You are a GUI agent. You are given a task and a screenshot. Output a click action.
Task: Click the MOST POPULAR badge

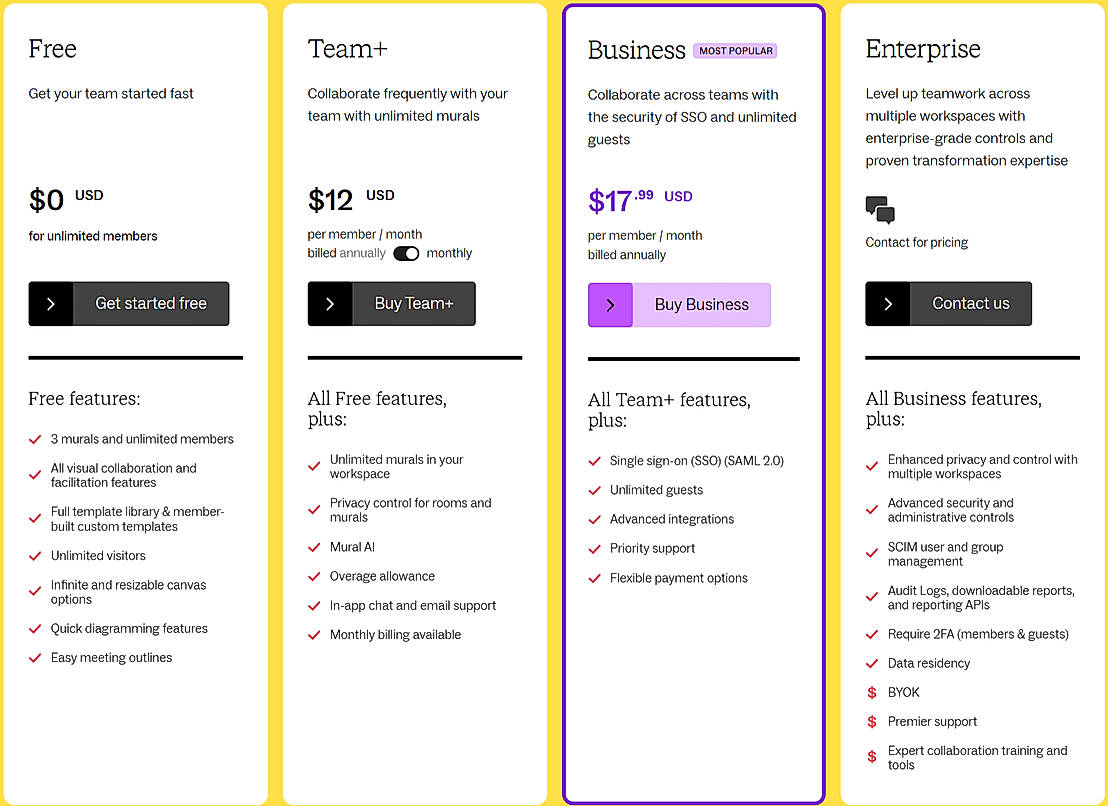[735, 51]
